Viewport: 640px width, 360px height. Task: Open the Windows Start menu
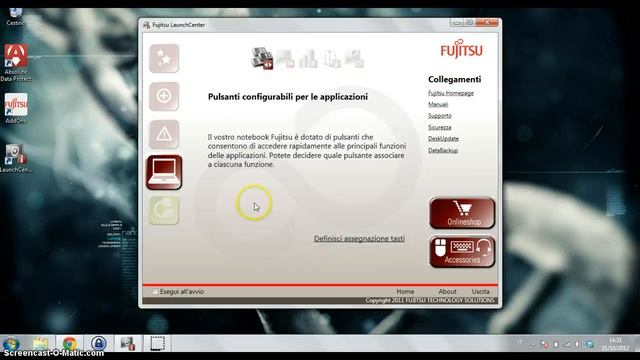point(11,344)
